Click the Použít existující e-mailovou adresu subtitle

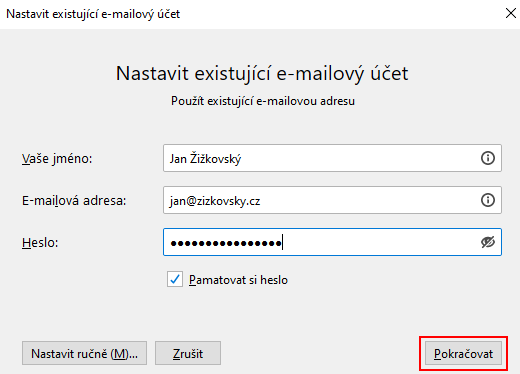(263, 101)
